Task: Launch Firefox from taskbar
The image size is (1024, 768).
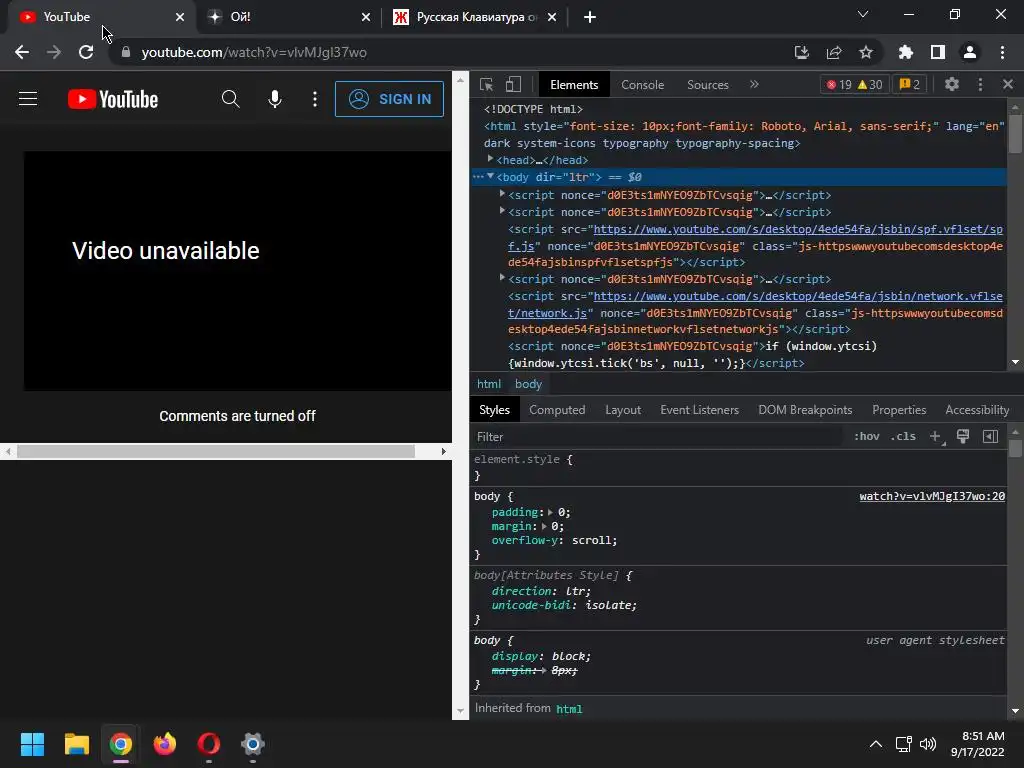Action: pos(165,744)
